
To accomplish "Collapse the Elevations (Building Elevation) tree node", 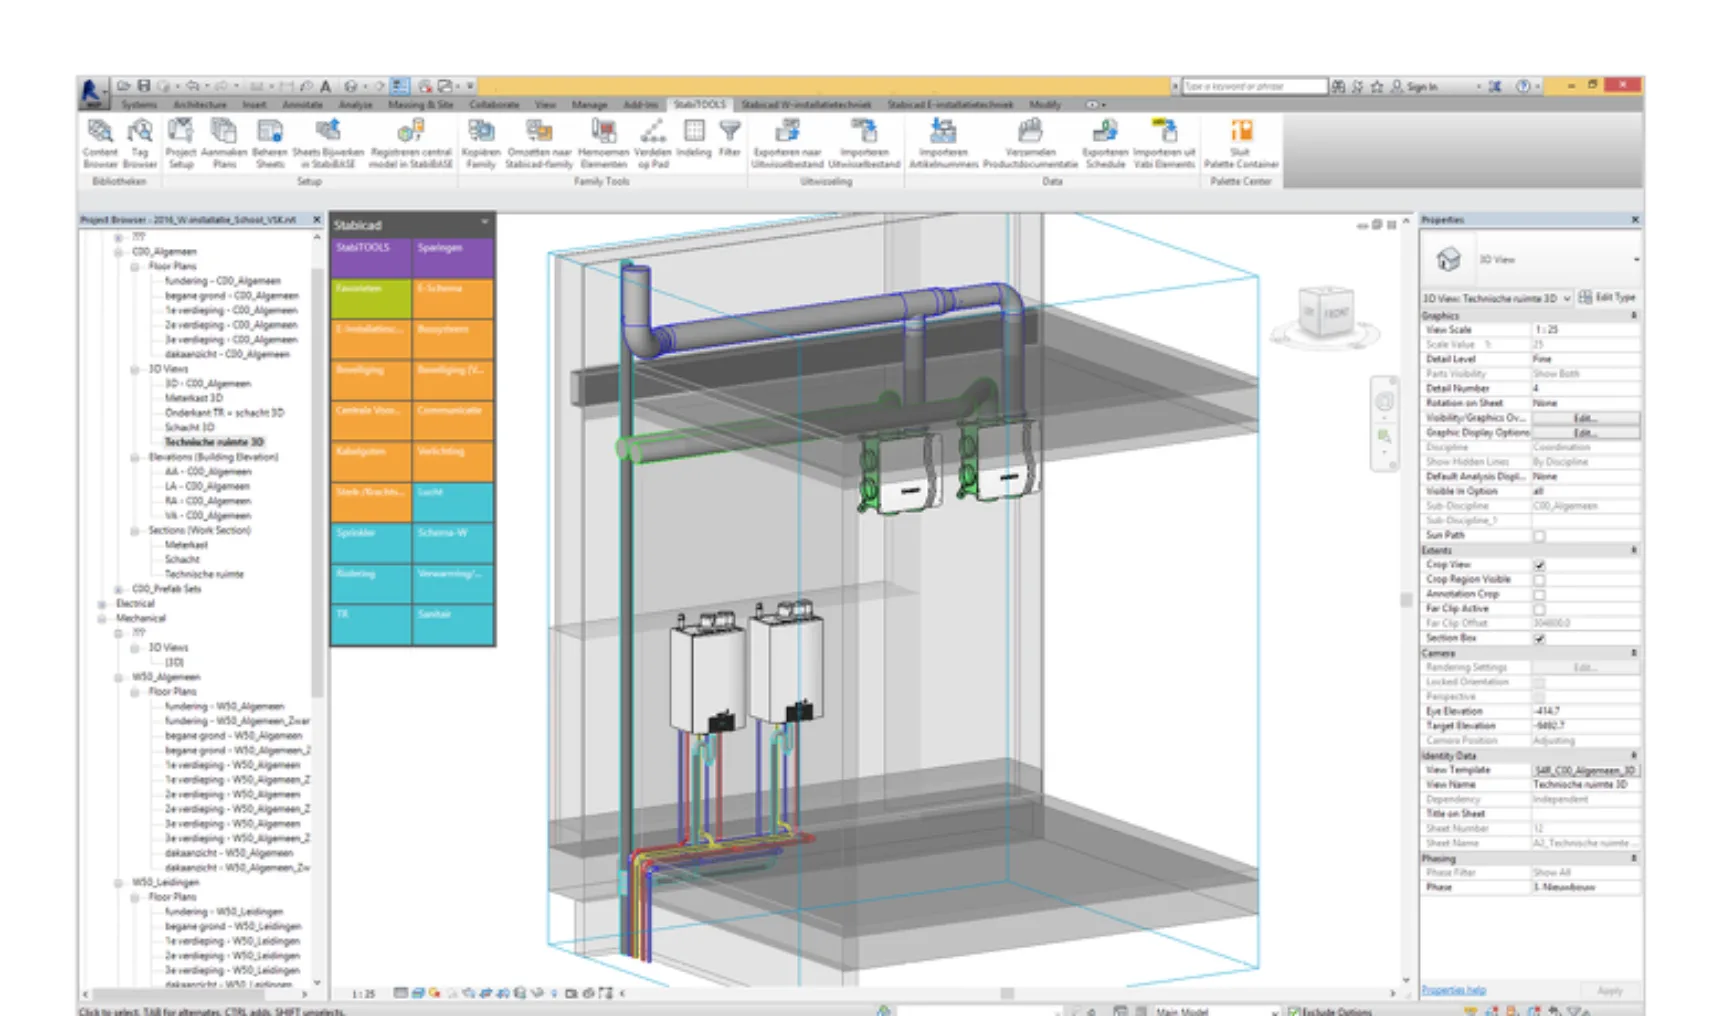I will coord(135,457).
